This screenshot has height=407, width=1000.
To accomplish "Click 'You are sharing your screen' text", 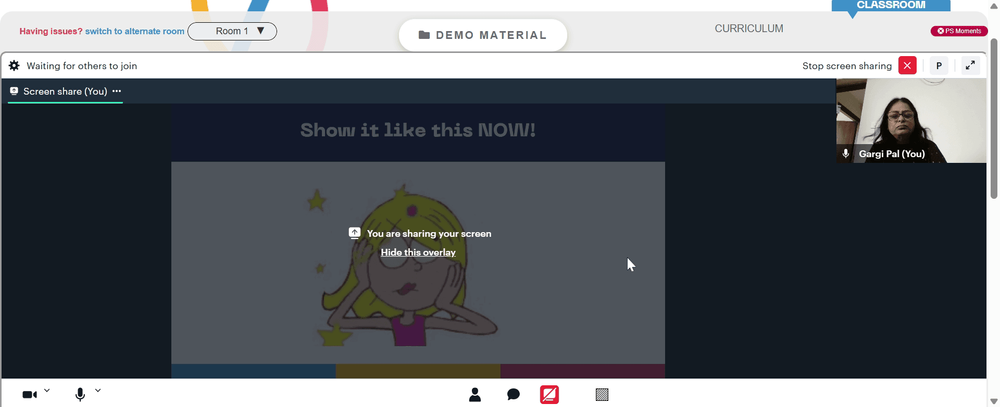I will tap(429, 233).
